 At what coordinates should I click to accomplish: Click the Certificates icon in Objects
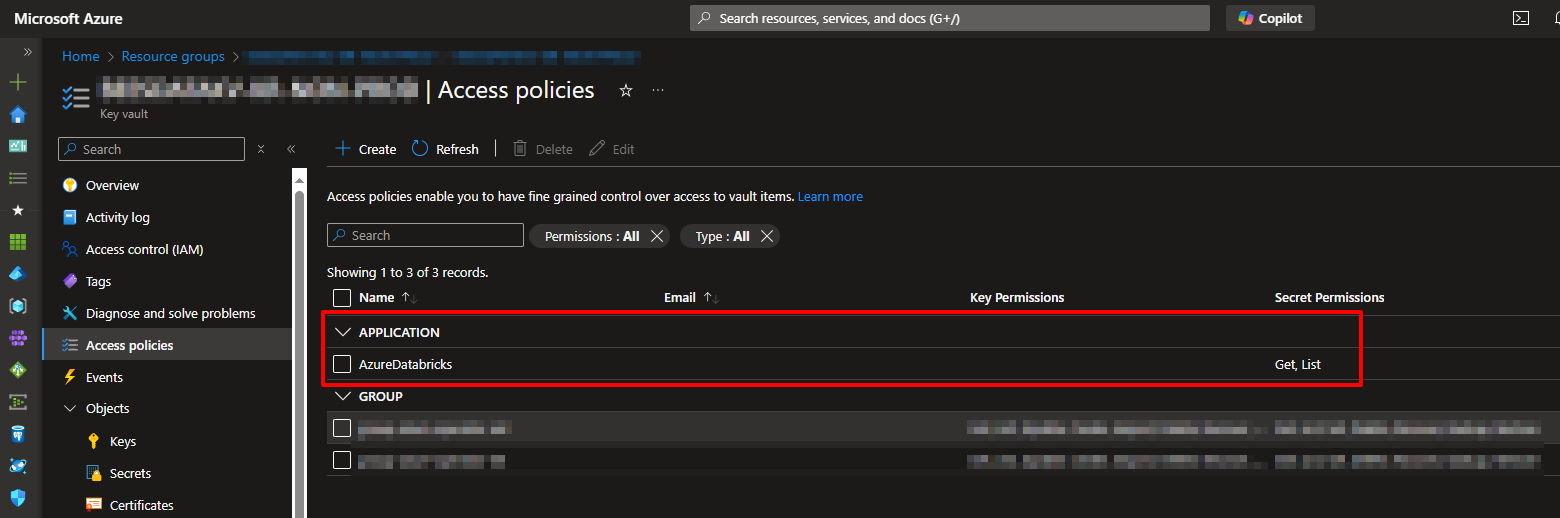[94, 505]
